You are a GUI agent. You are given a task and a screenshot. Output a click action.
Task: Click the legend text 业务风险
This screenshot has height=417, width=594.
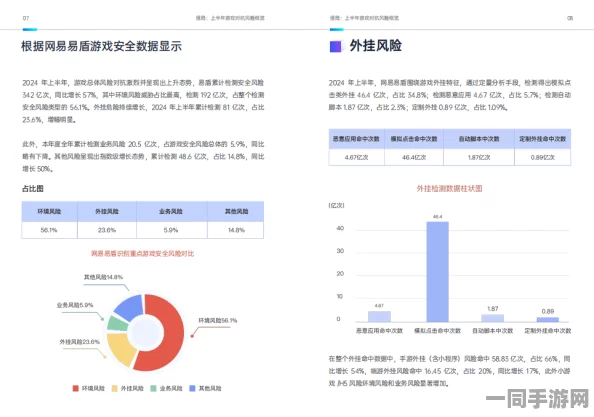[x=171, y=388]
